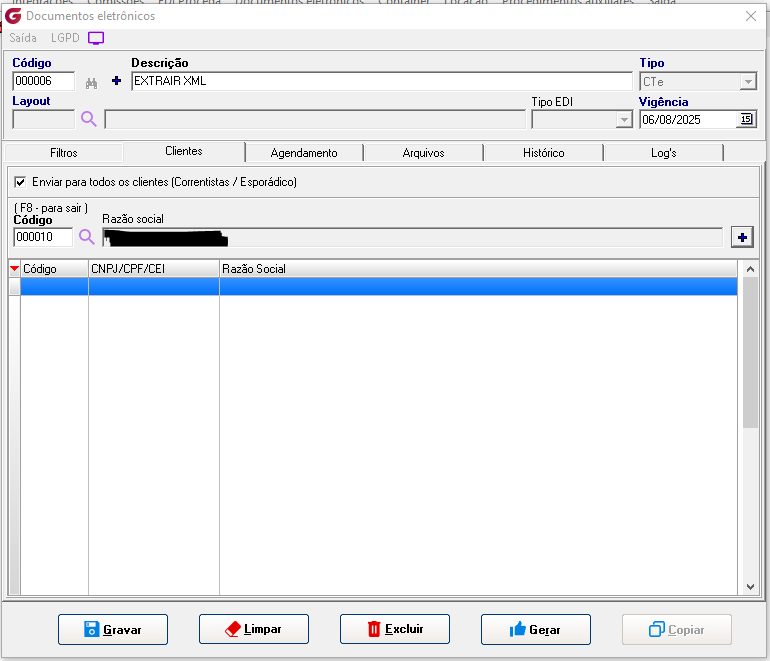Click the Descrição field EXTRAIR XML

tap(382, 81)
